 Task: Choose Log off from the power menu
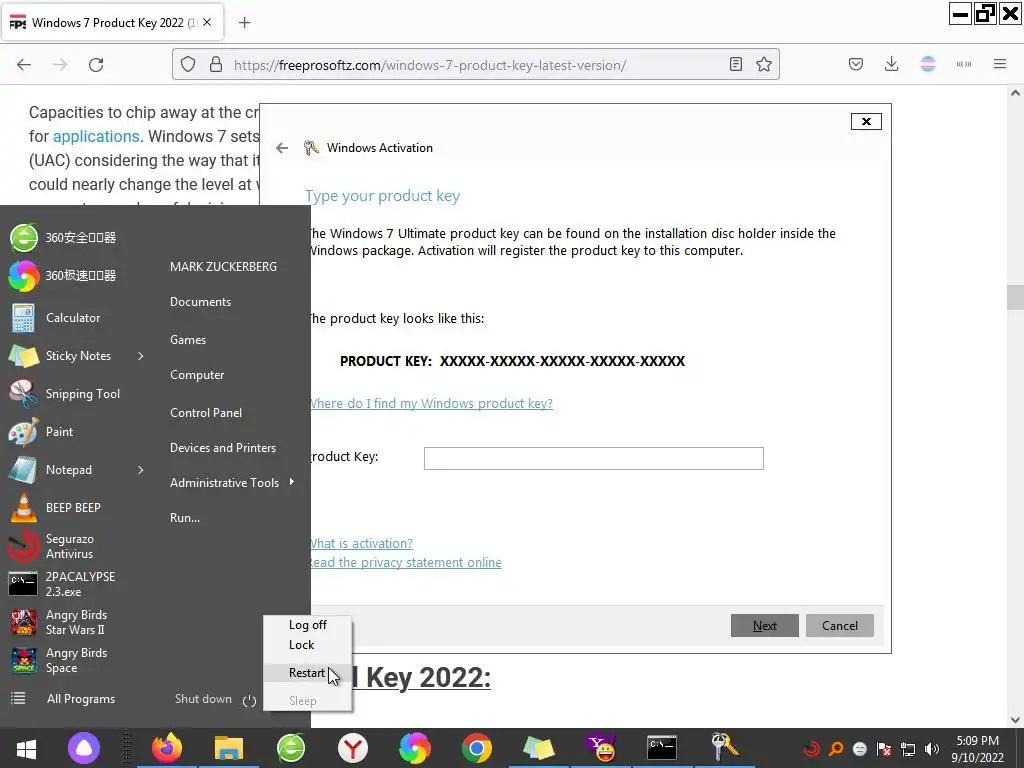(308, 625)
